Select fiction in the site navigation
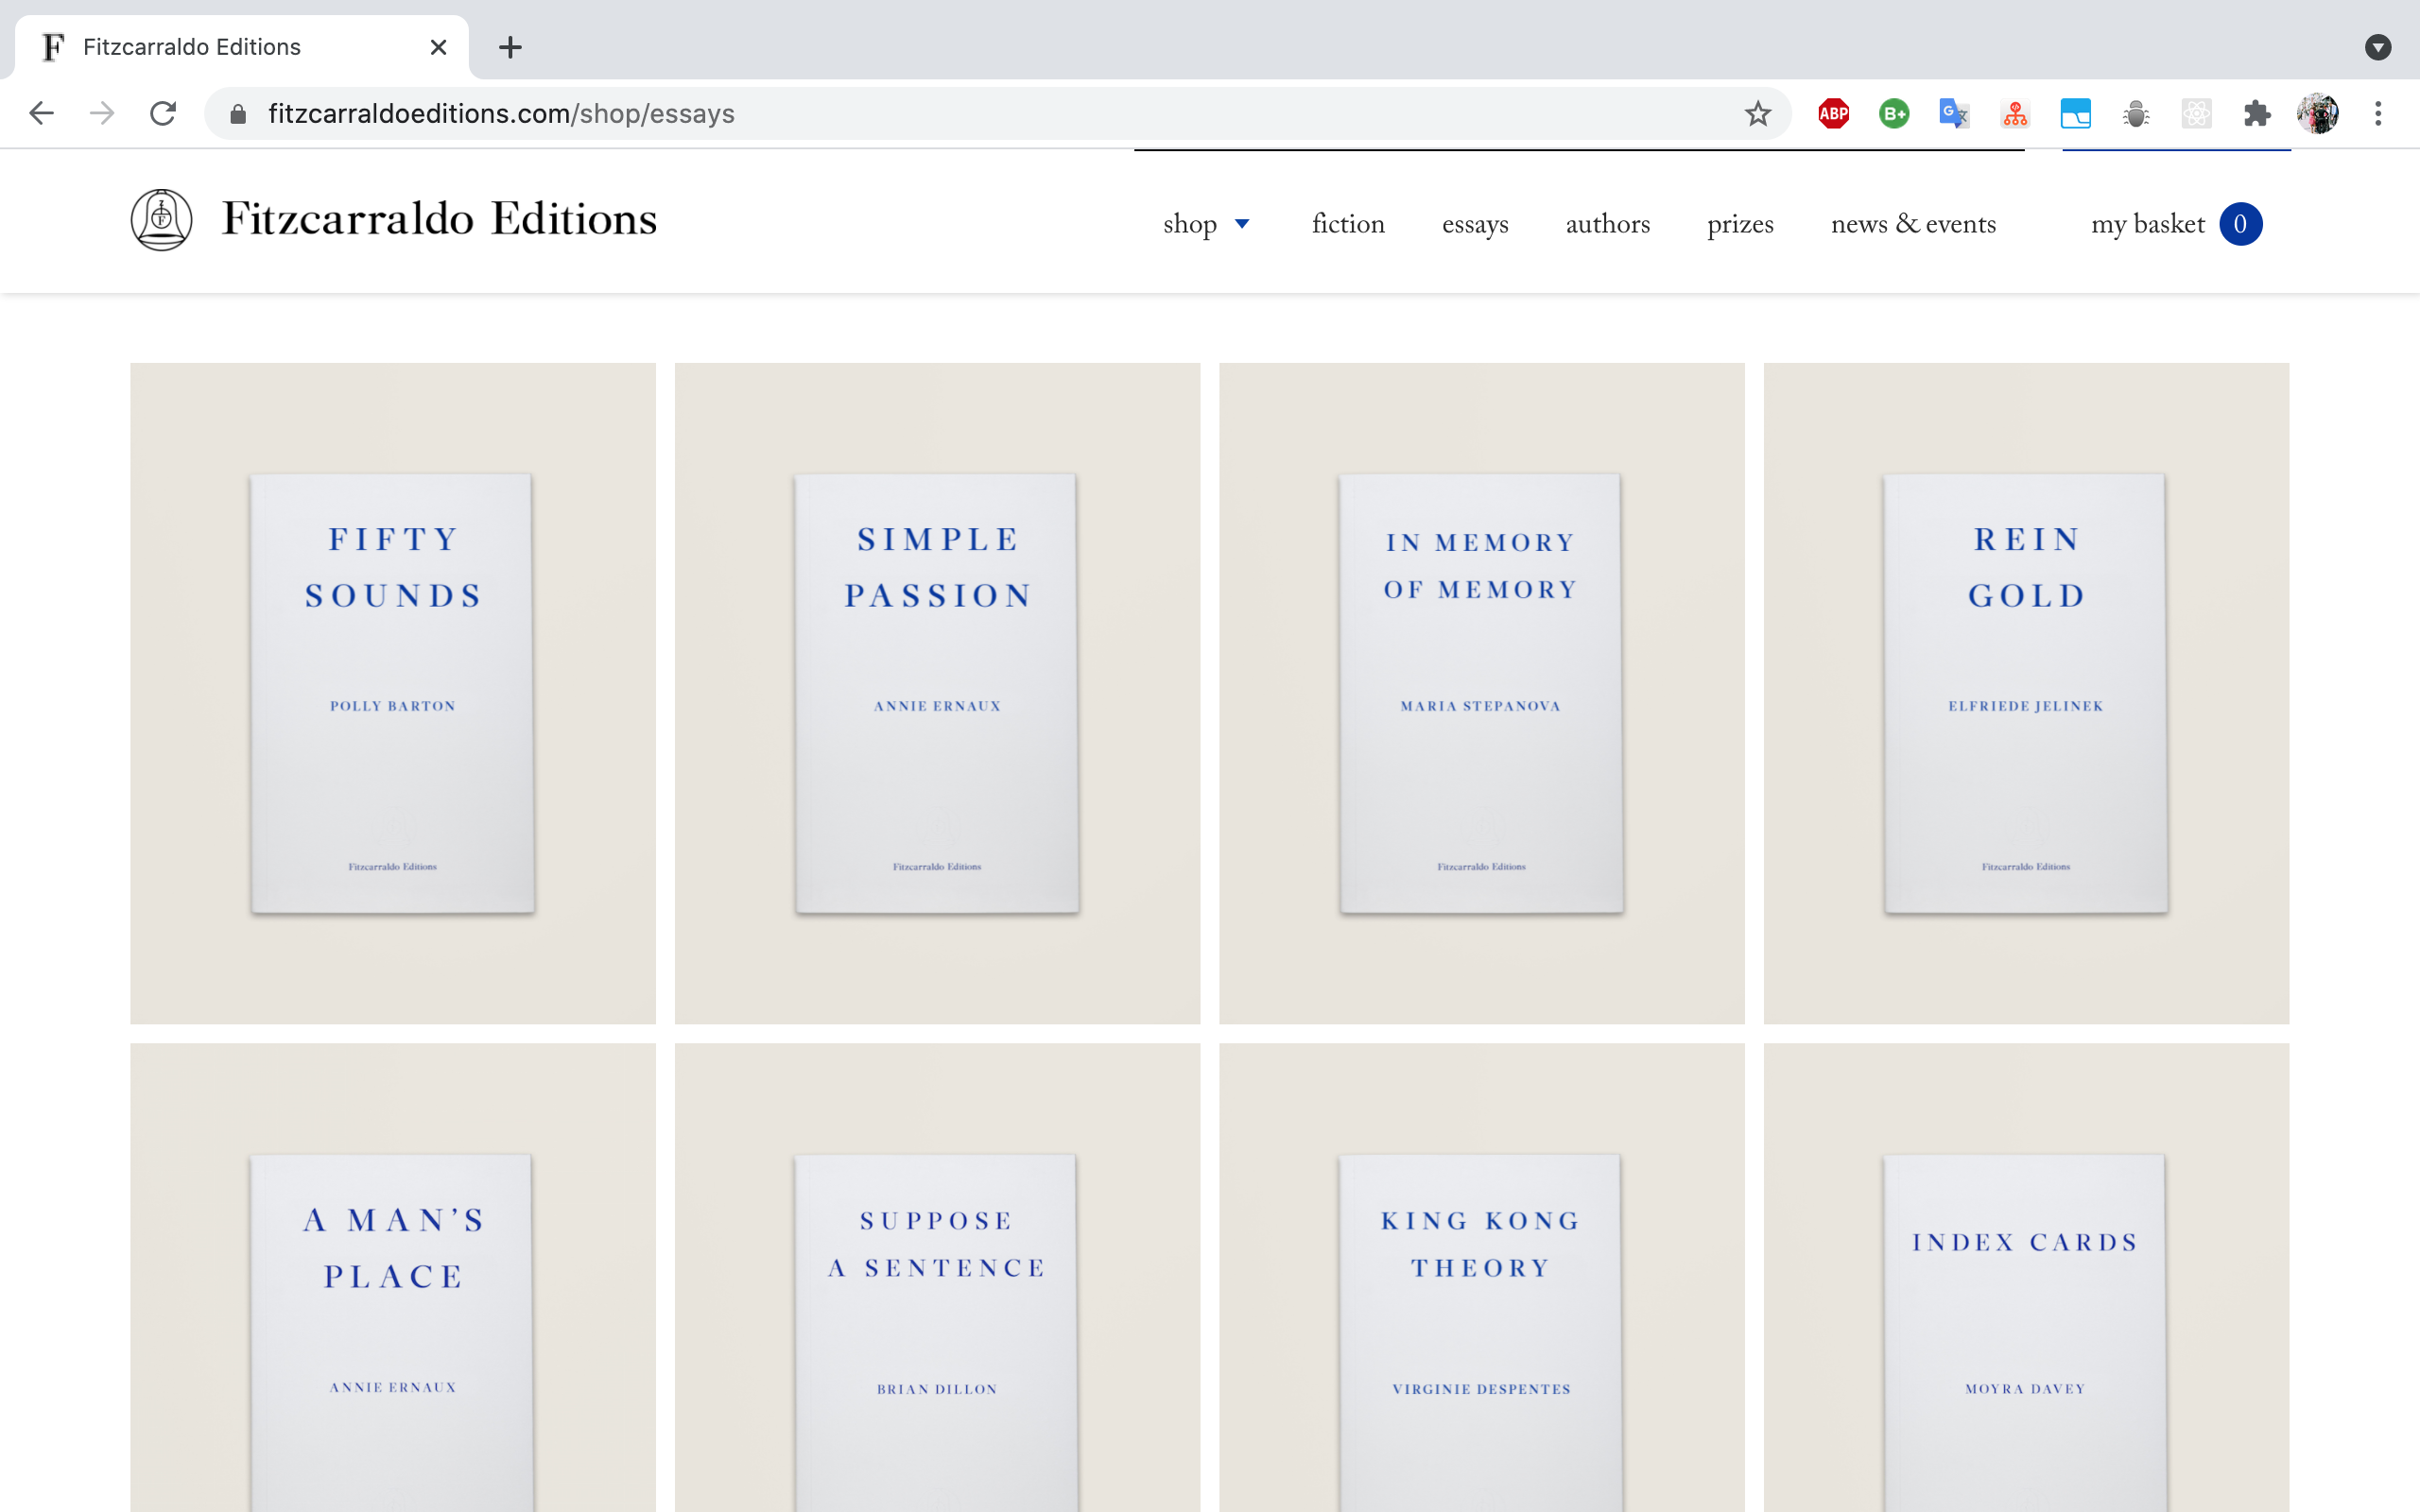2420x1512 pixels. (1347, 224)
